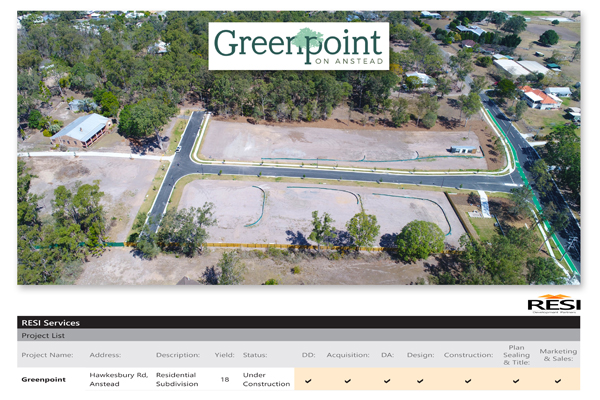Click the 'Description:' column header
The height and width of the screenshot is (400, 600).
pyautogui.click(x=178, y=355)
